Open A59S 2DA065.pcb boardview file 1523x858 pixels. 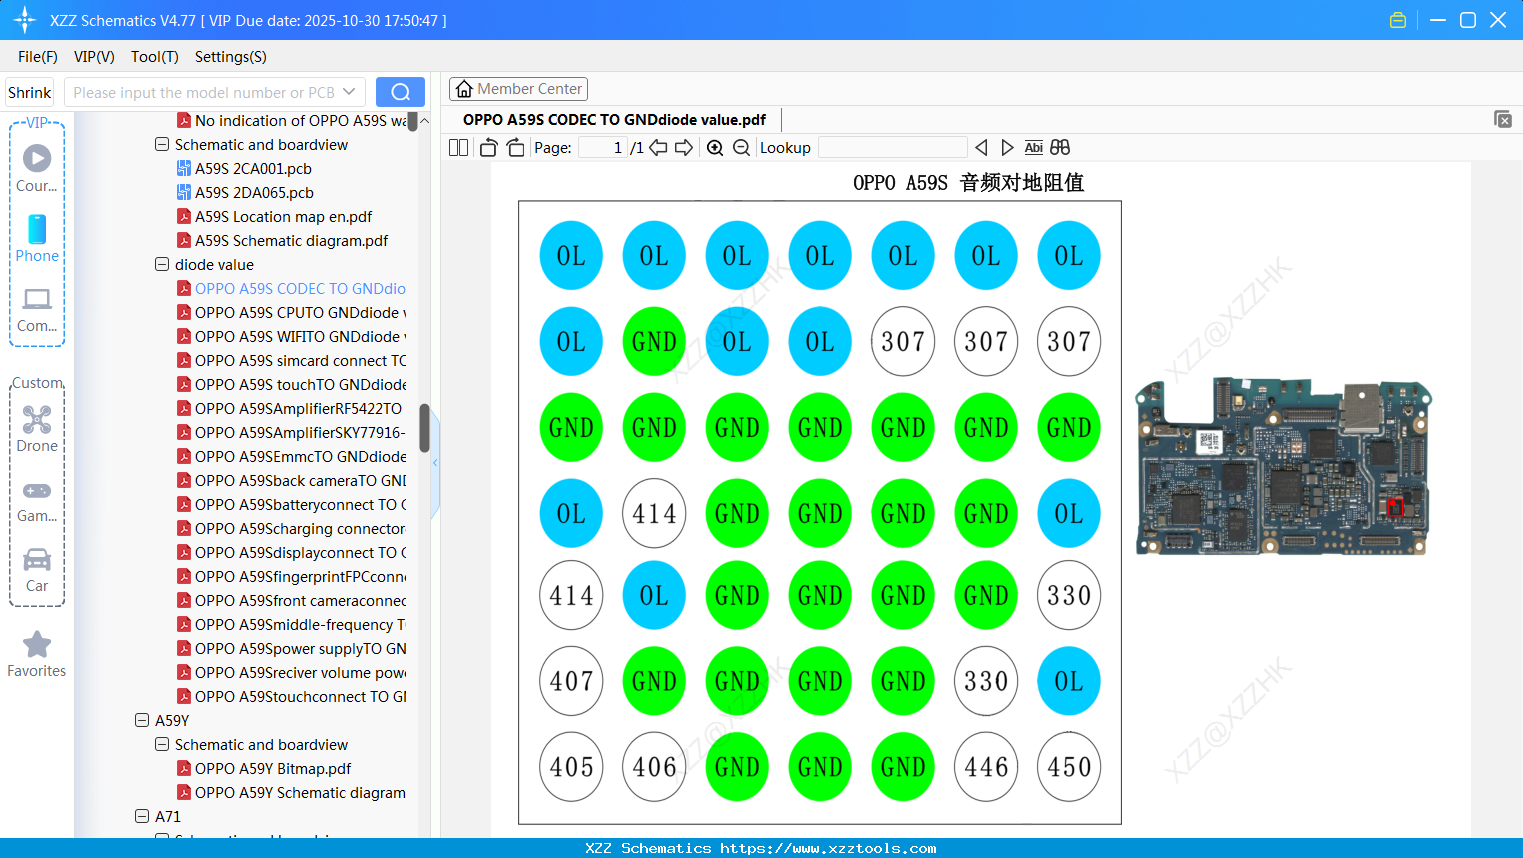pos(254,193)
